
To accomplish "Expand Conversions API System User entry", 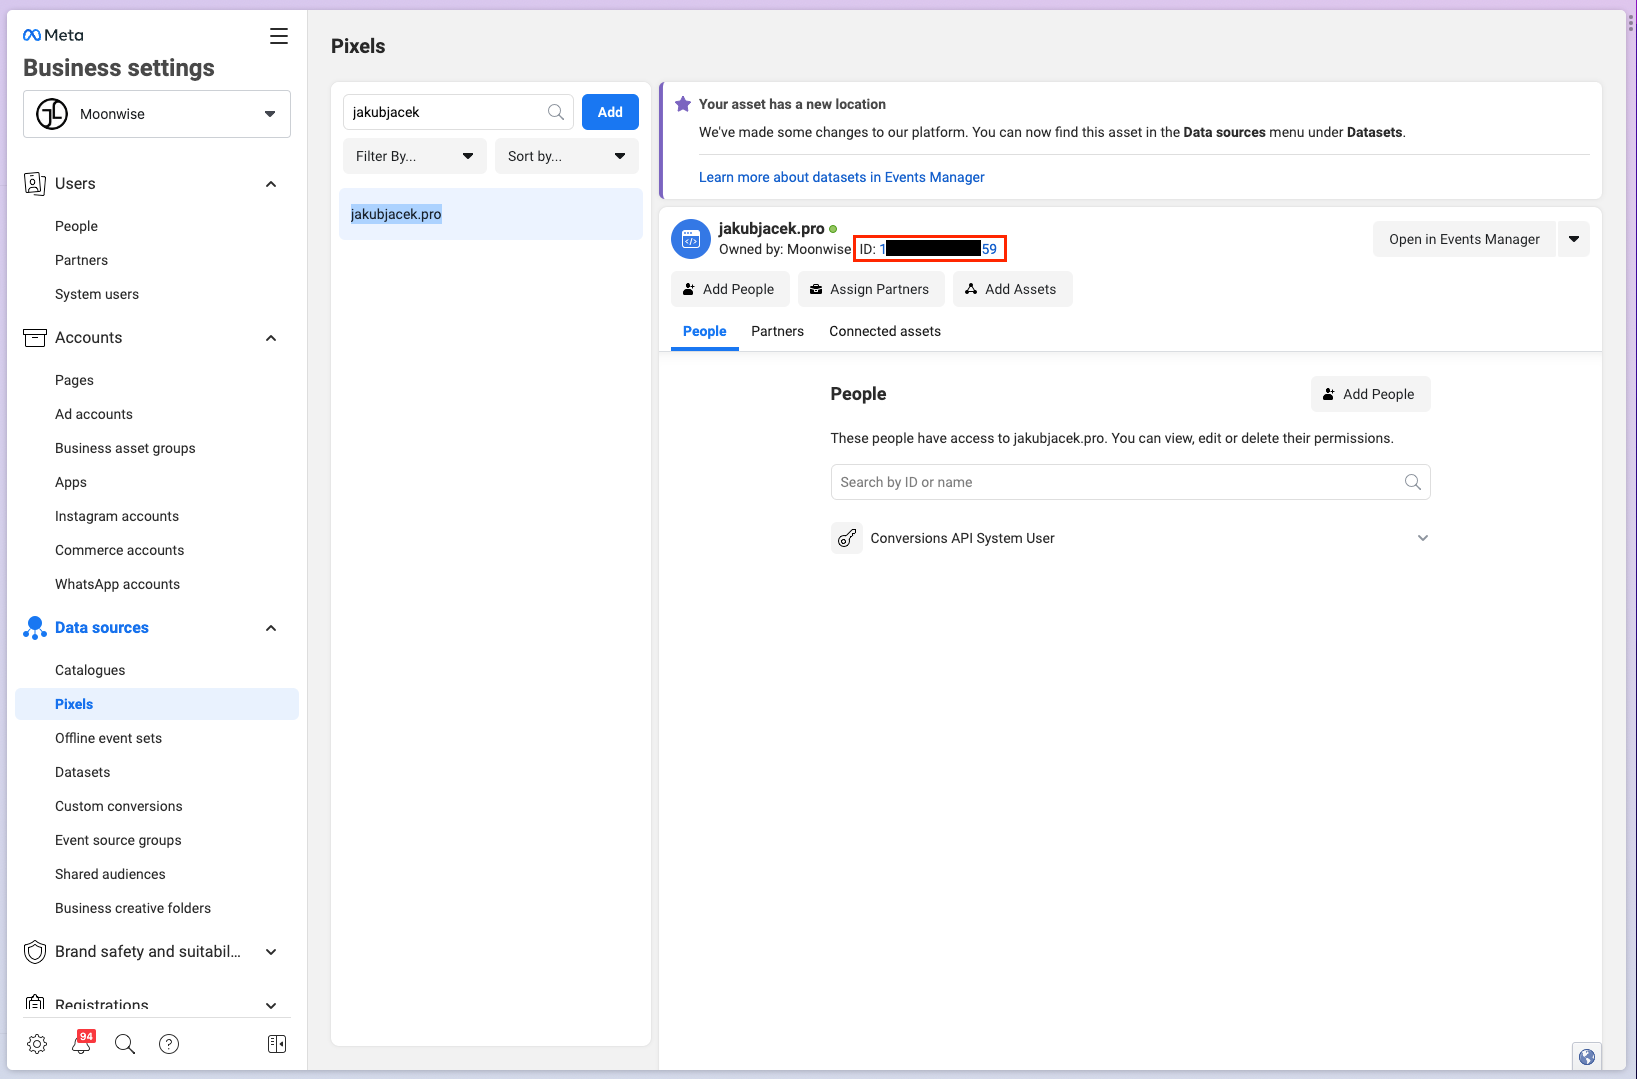I will coord(1423,538).
